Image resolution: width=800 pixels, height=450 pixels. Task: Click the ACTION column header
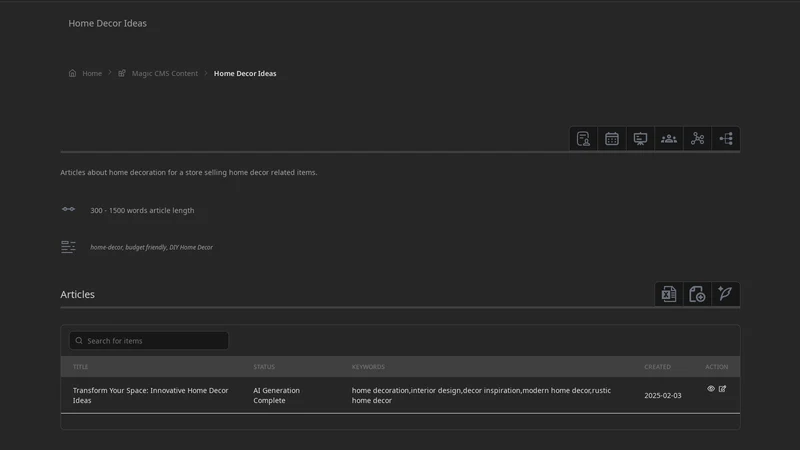pyautogui.click(x=716, y=367)
